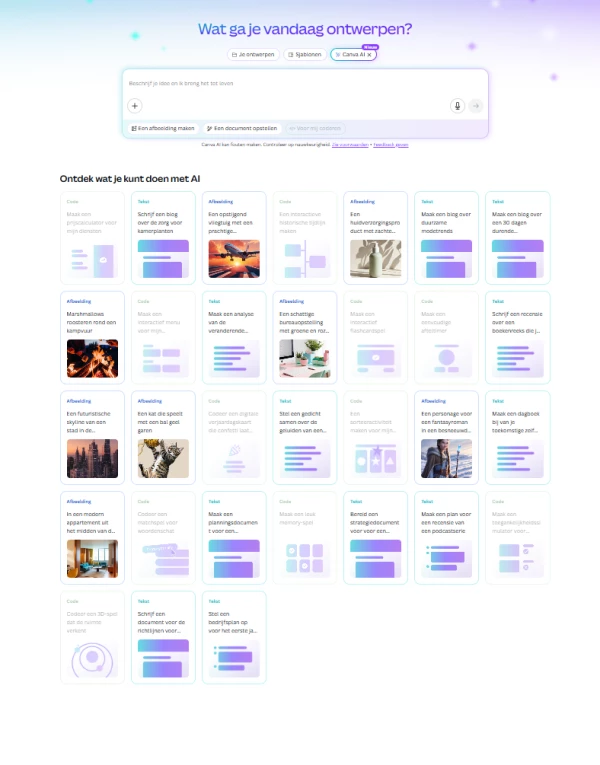Click the close X on Canva AI tab
Viewport: 600px width, 765px height.
pyautogui.click(x=369, y=55)
